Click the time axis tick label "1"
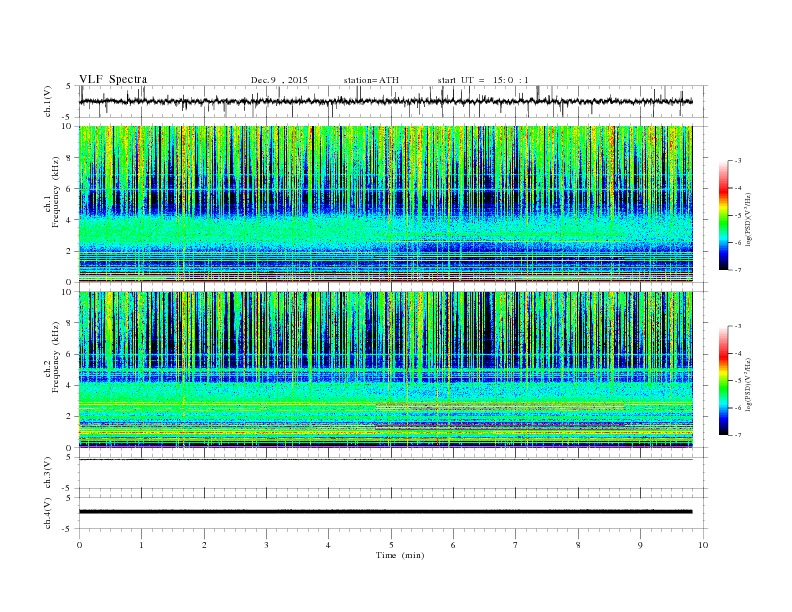The image size is (792, 612). 141,545
